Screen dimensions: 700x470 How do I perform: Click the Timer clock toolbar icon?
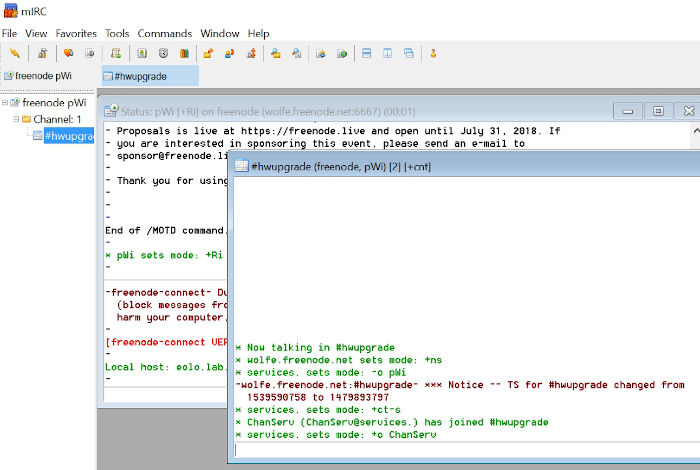pyautogui.click(x=163, y=54)
